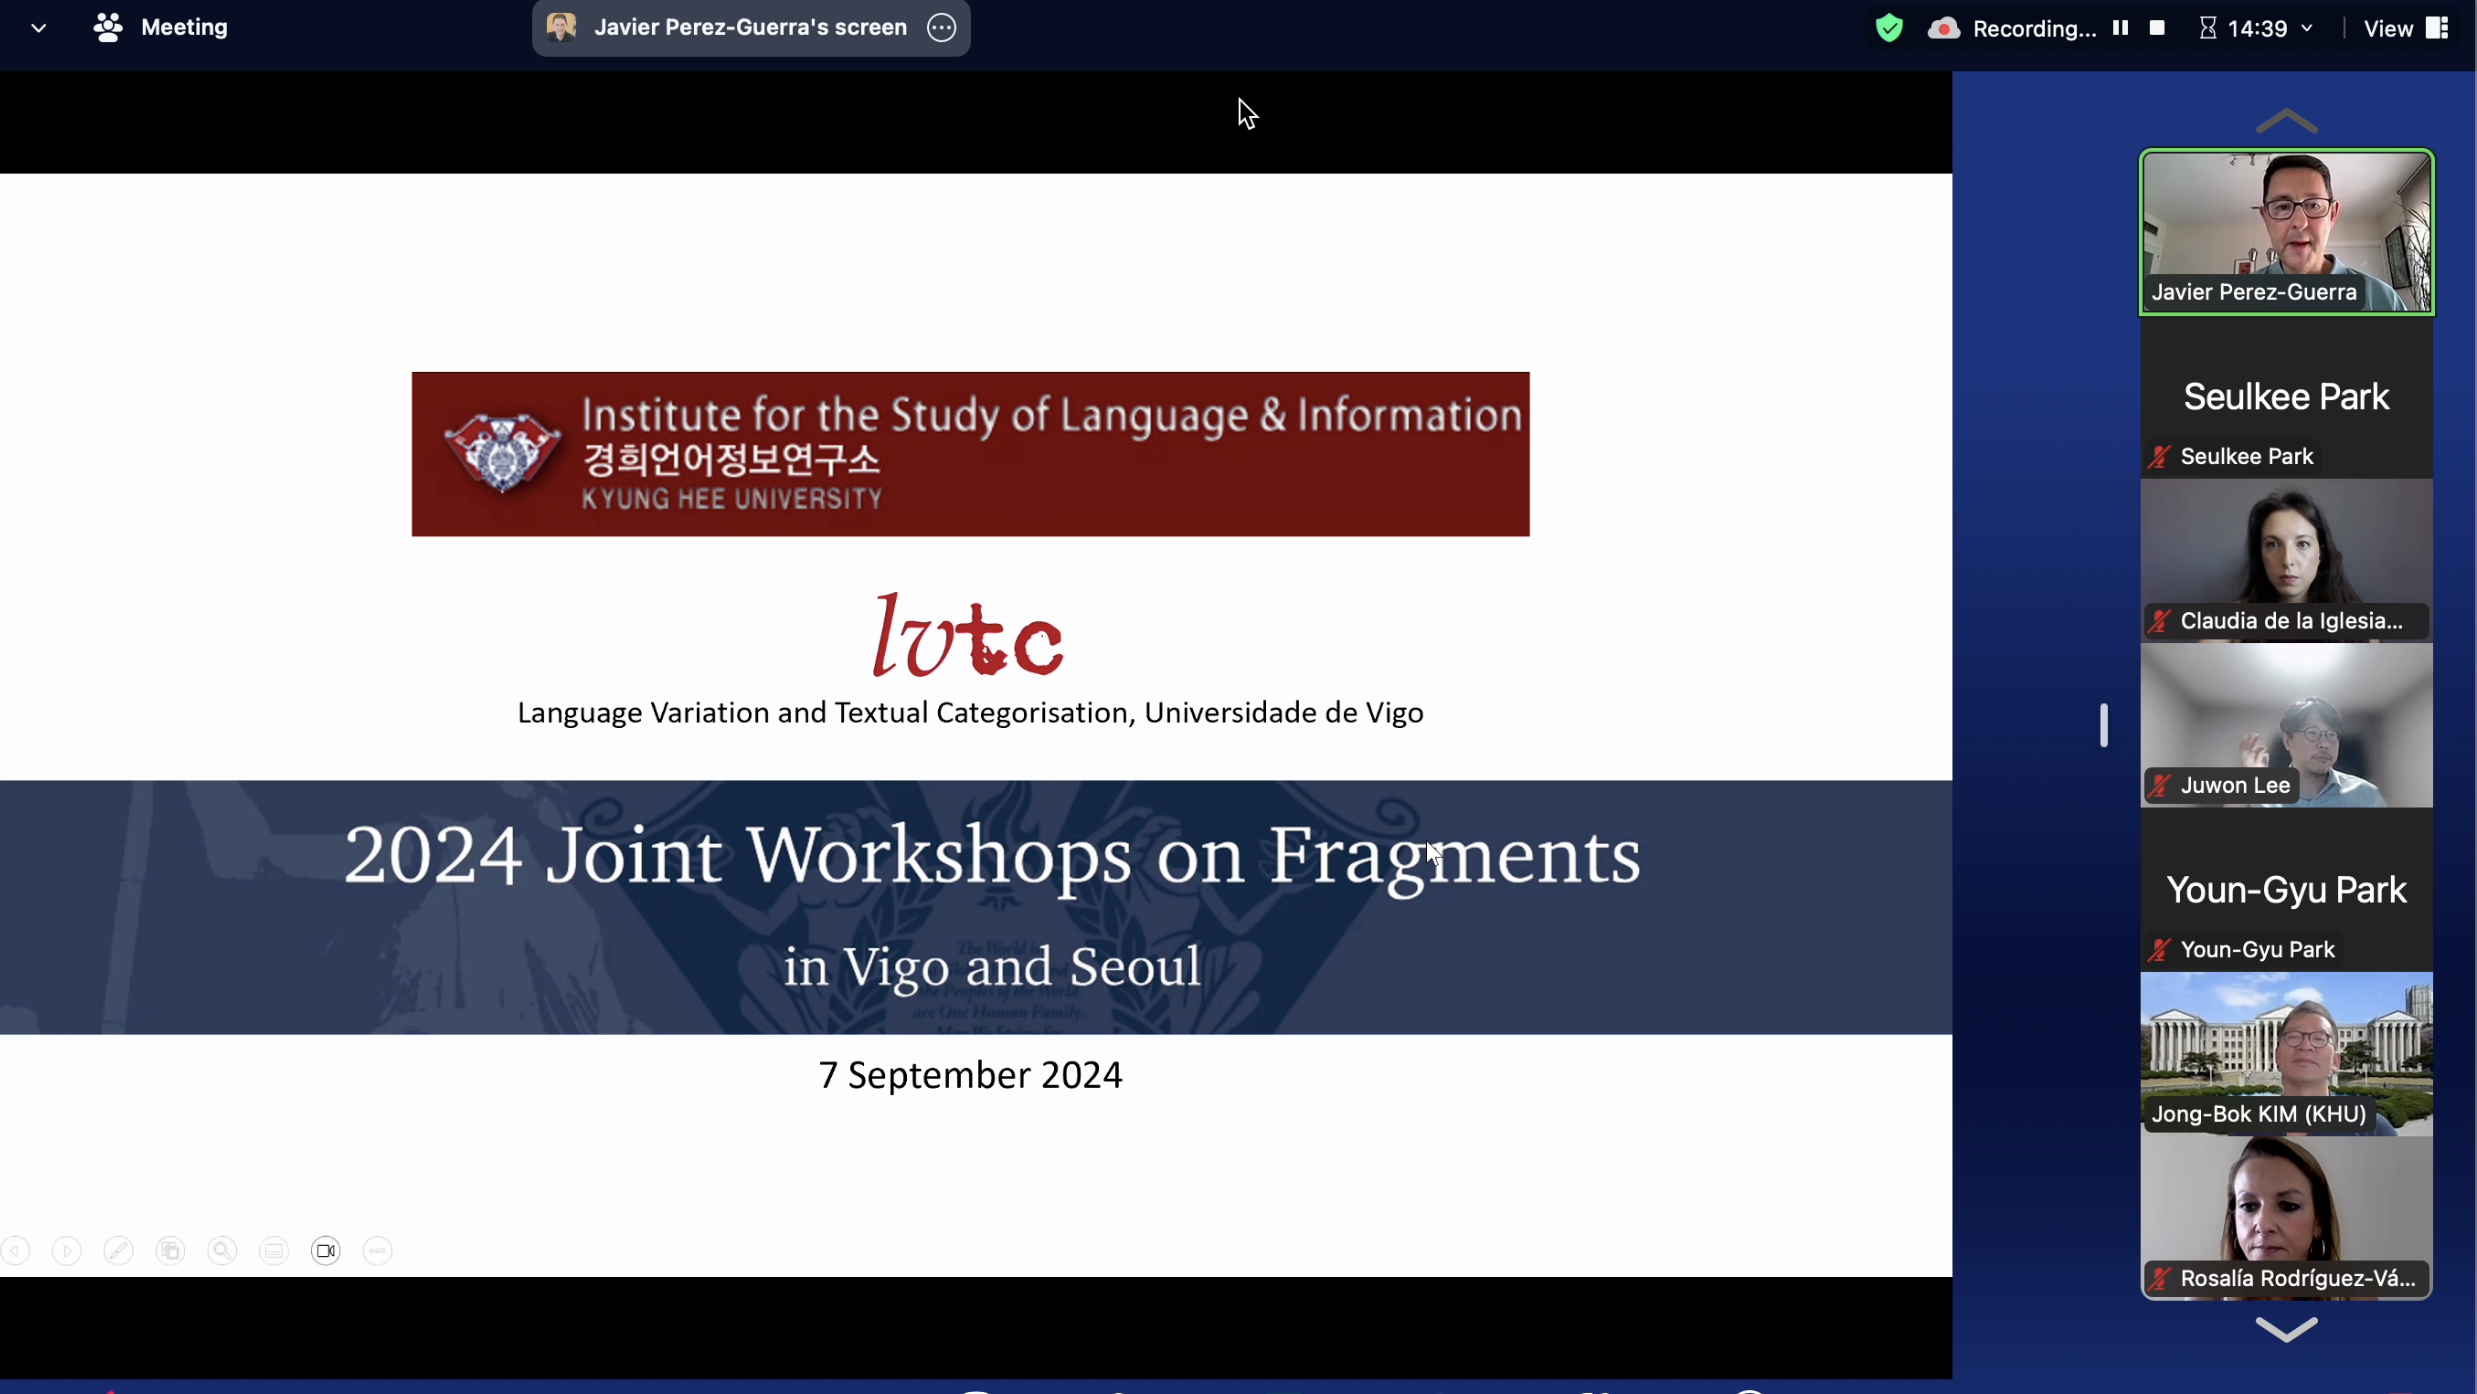2477x1394 pixels.
Task: Select Rosalía Rodríguez-Vá... video tile
Action: coord(2286,1218)
